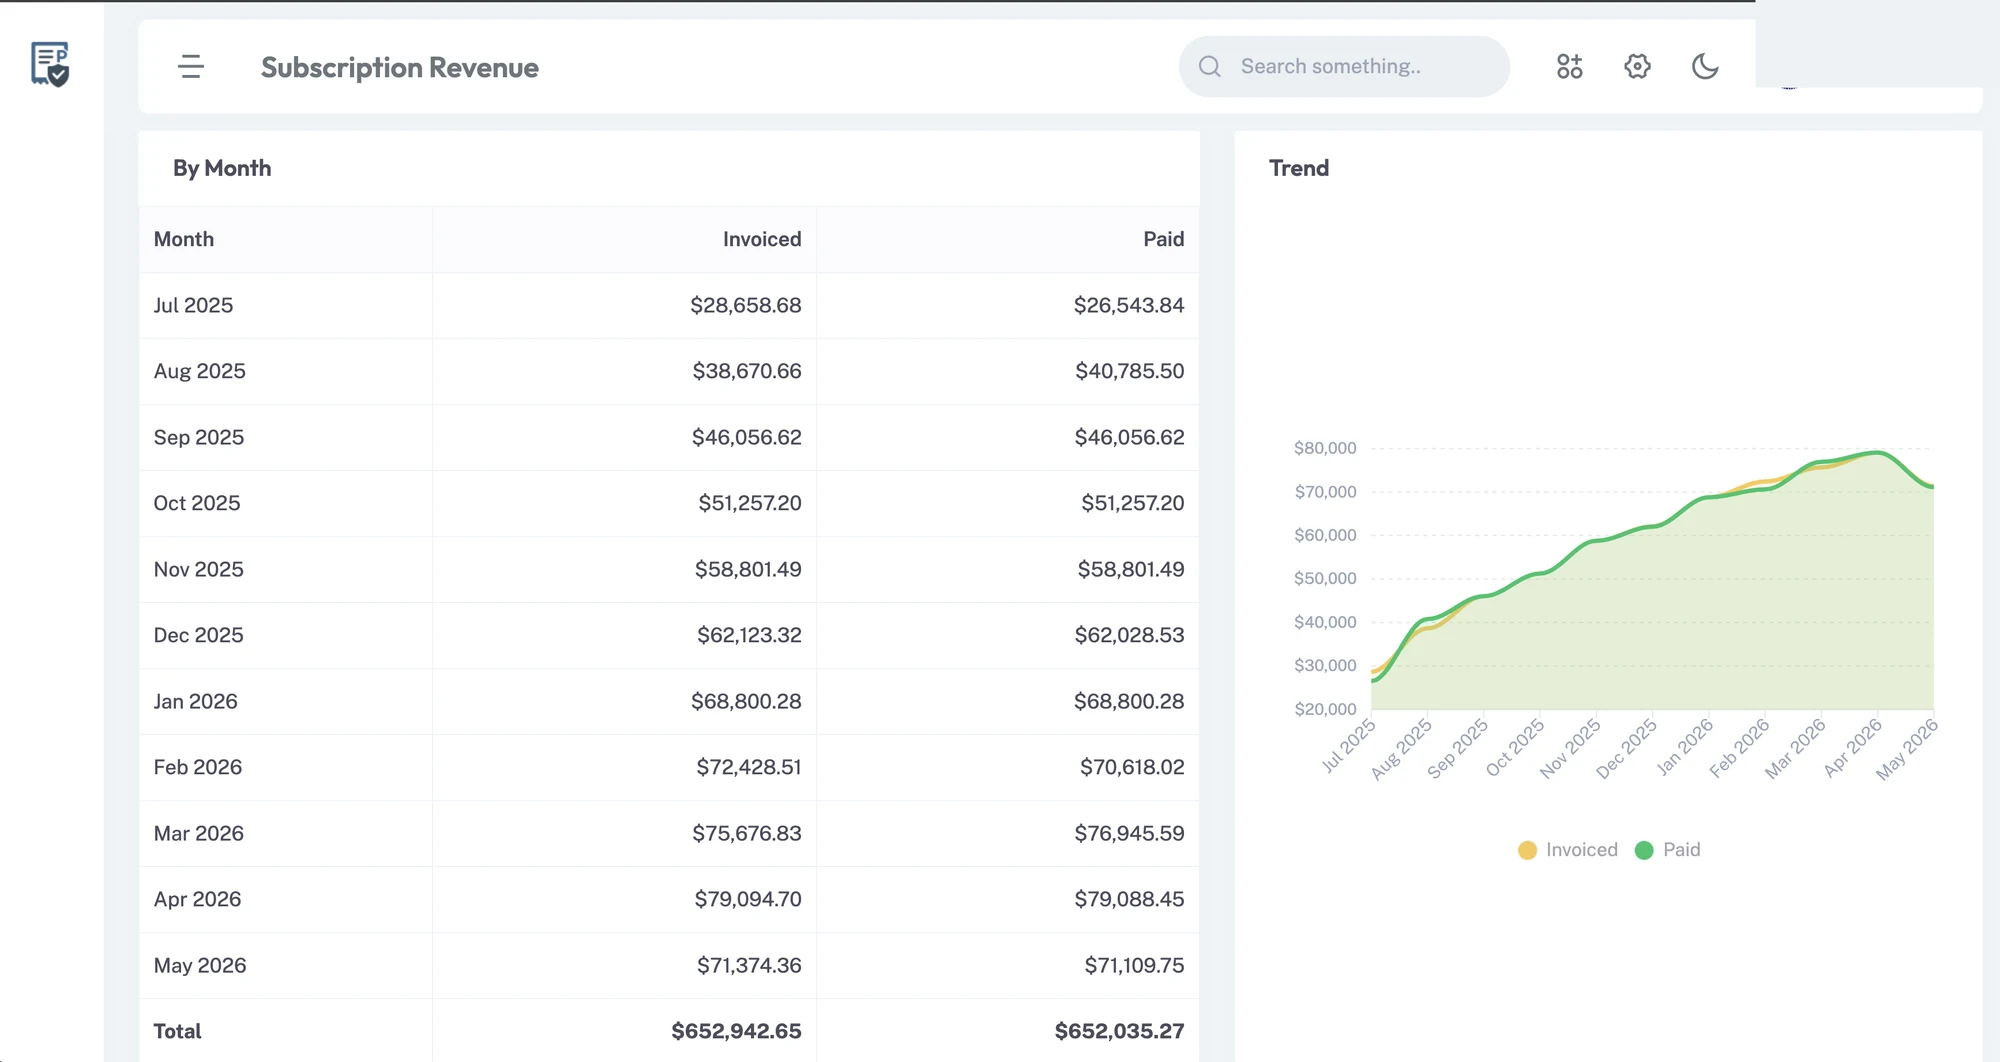This screenshot has height=1062, width=2000.
Task: Open the settings gear icon
Action: (x=1637, y=66)
